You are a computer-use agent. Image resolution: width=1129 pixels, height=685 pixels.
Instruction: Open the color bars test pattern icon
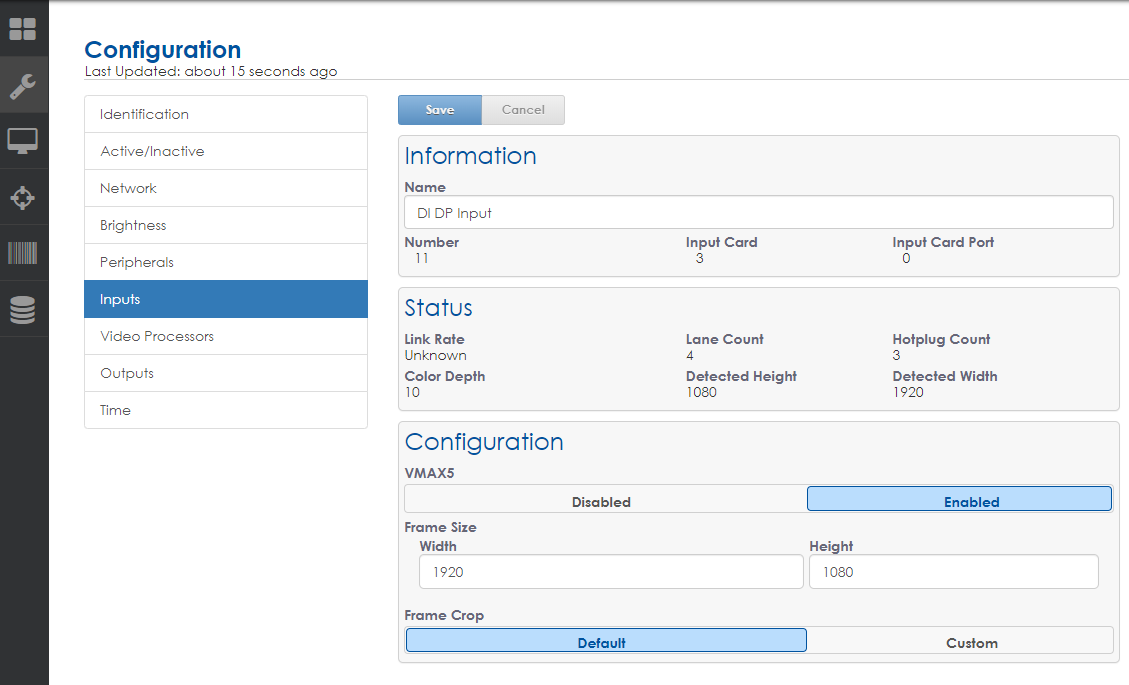coord(22,253)
